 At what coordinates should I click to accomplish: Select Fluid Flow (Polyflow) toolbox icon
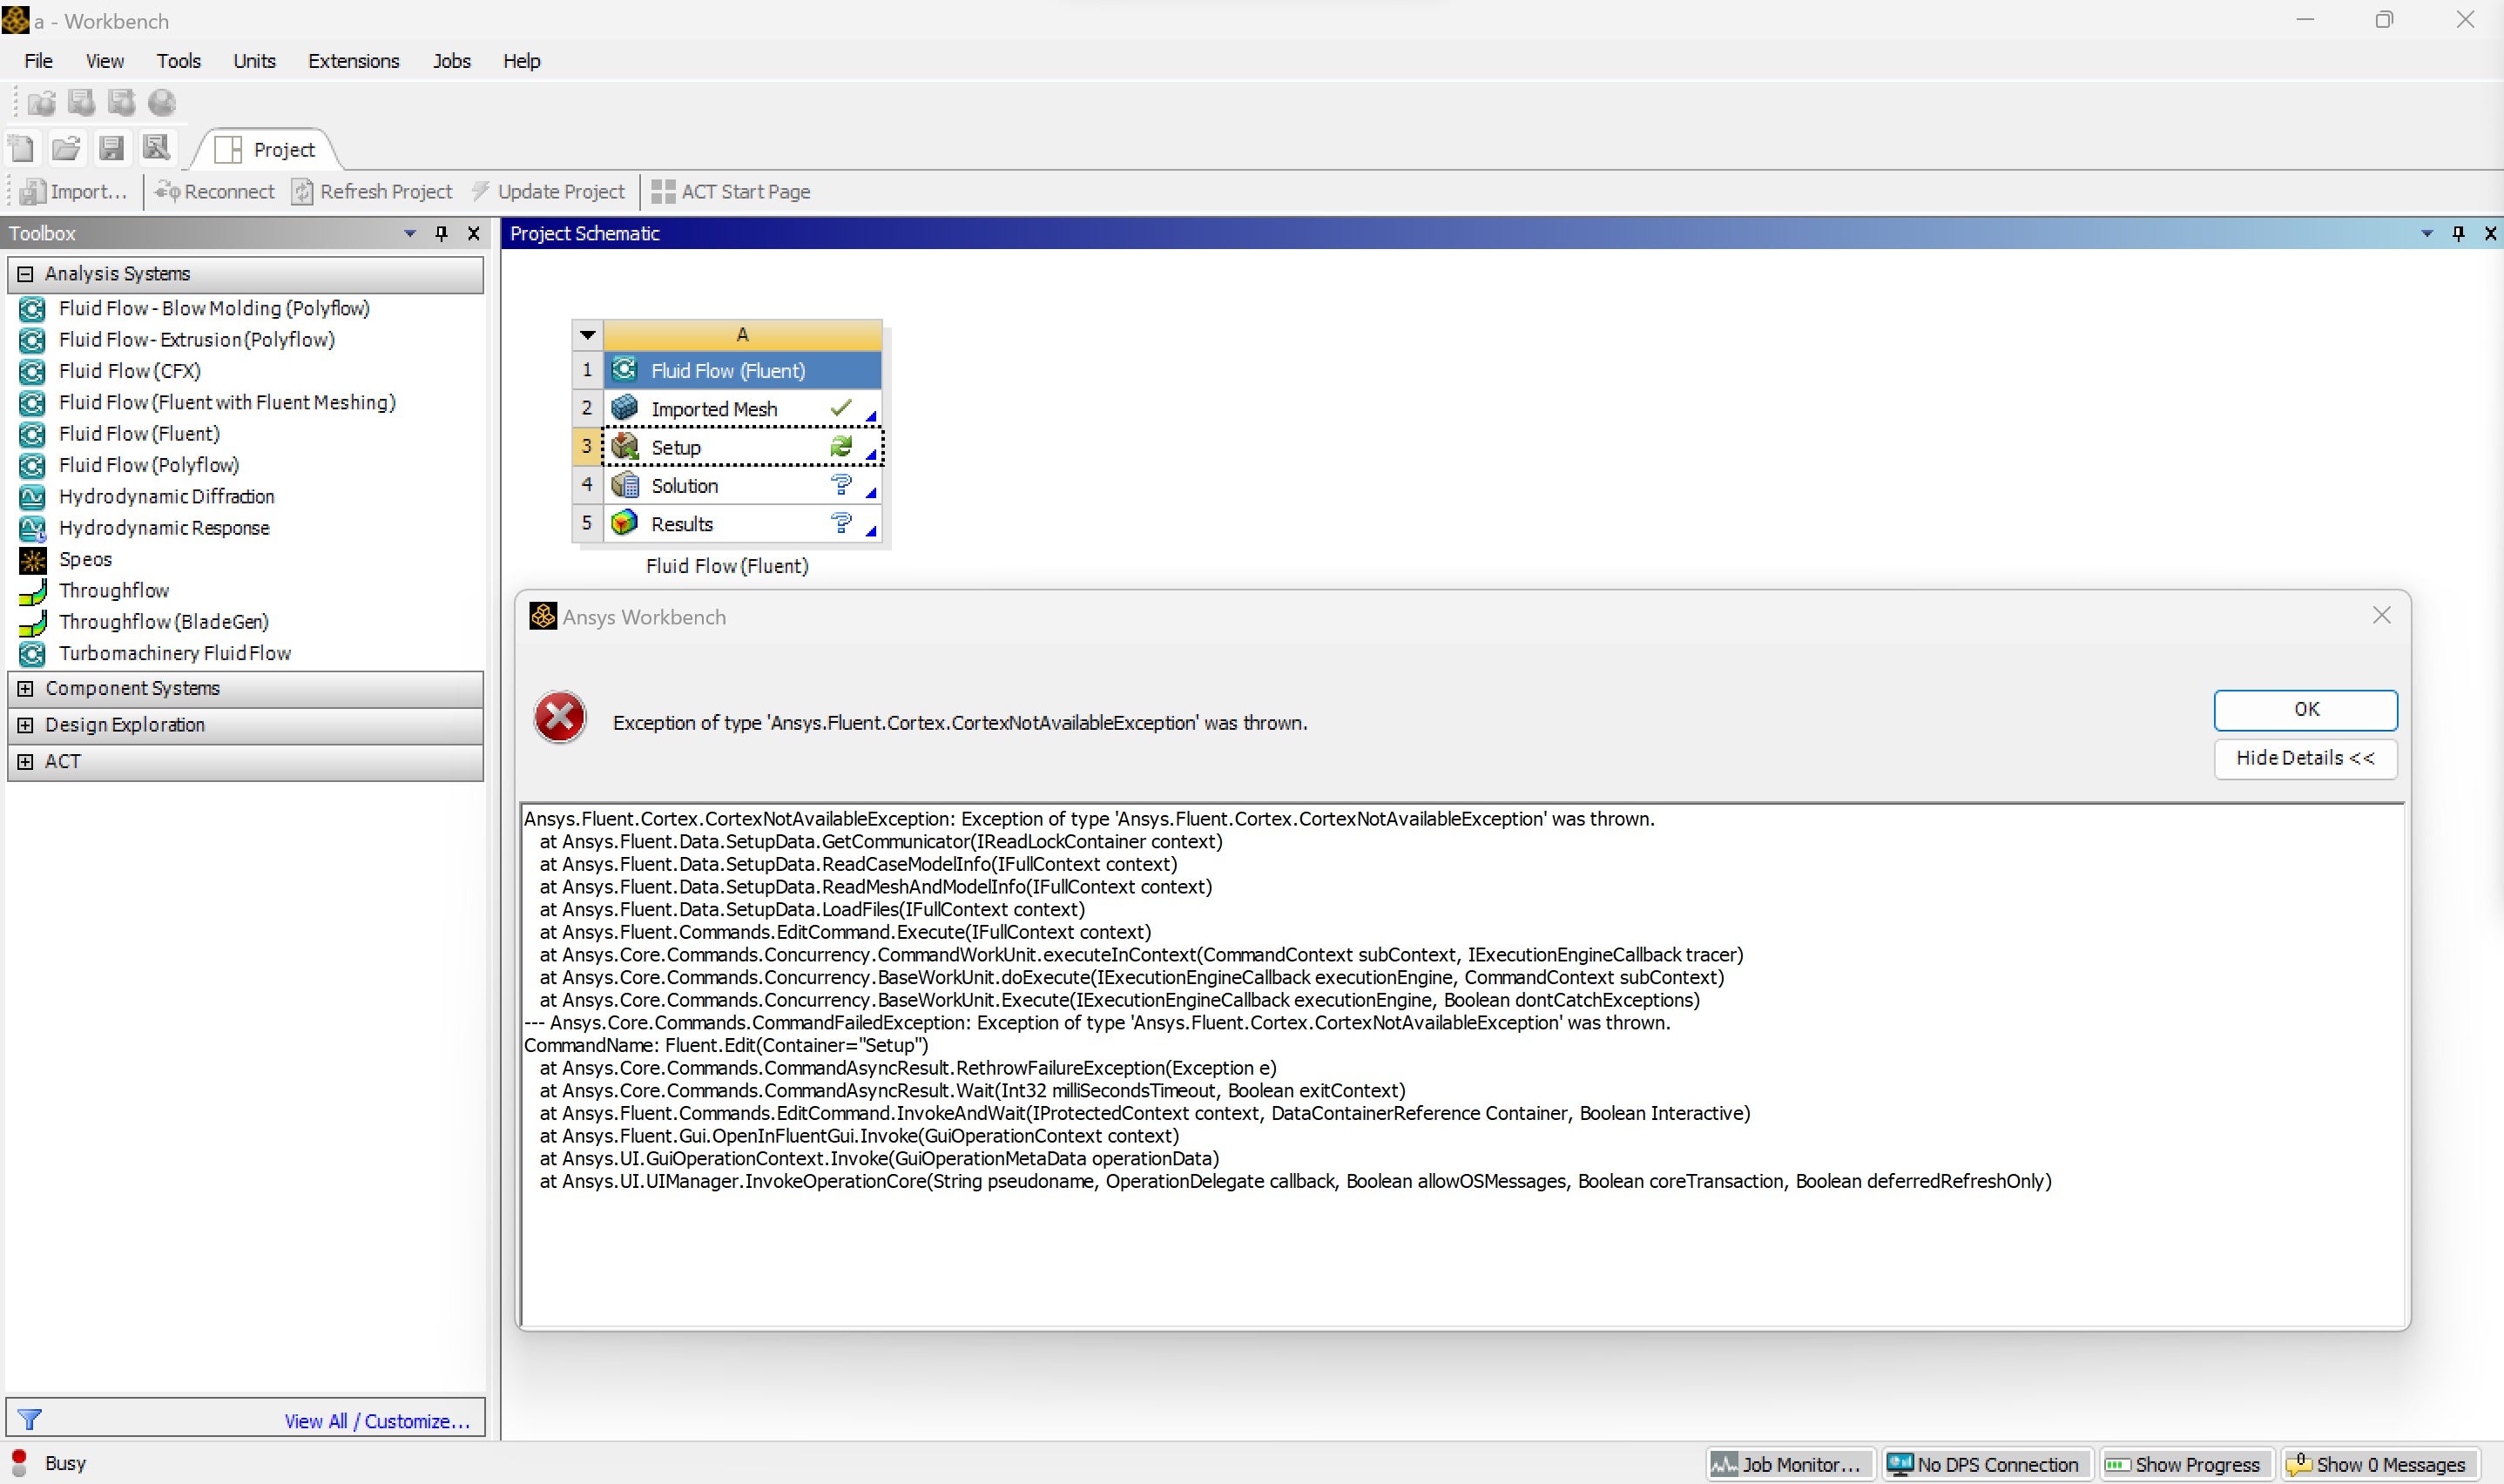32,465
